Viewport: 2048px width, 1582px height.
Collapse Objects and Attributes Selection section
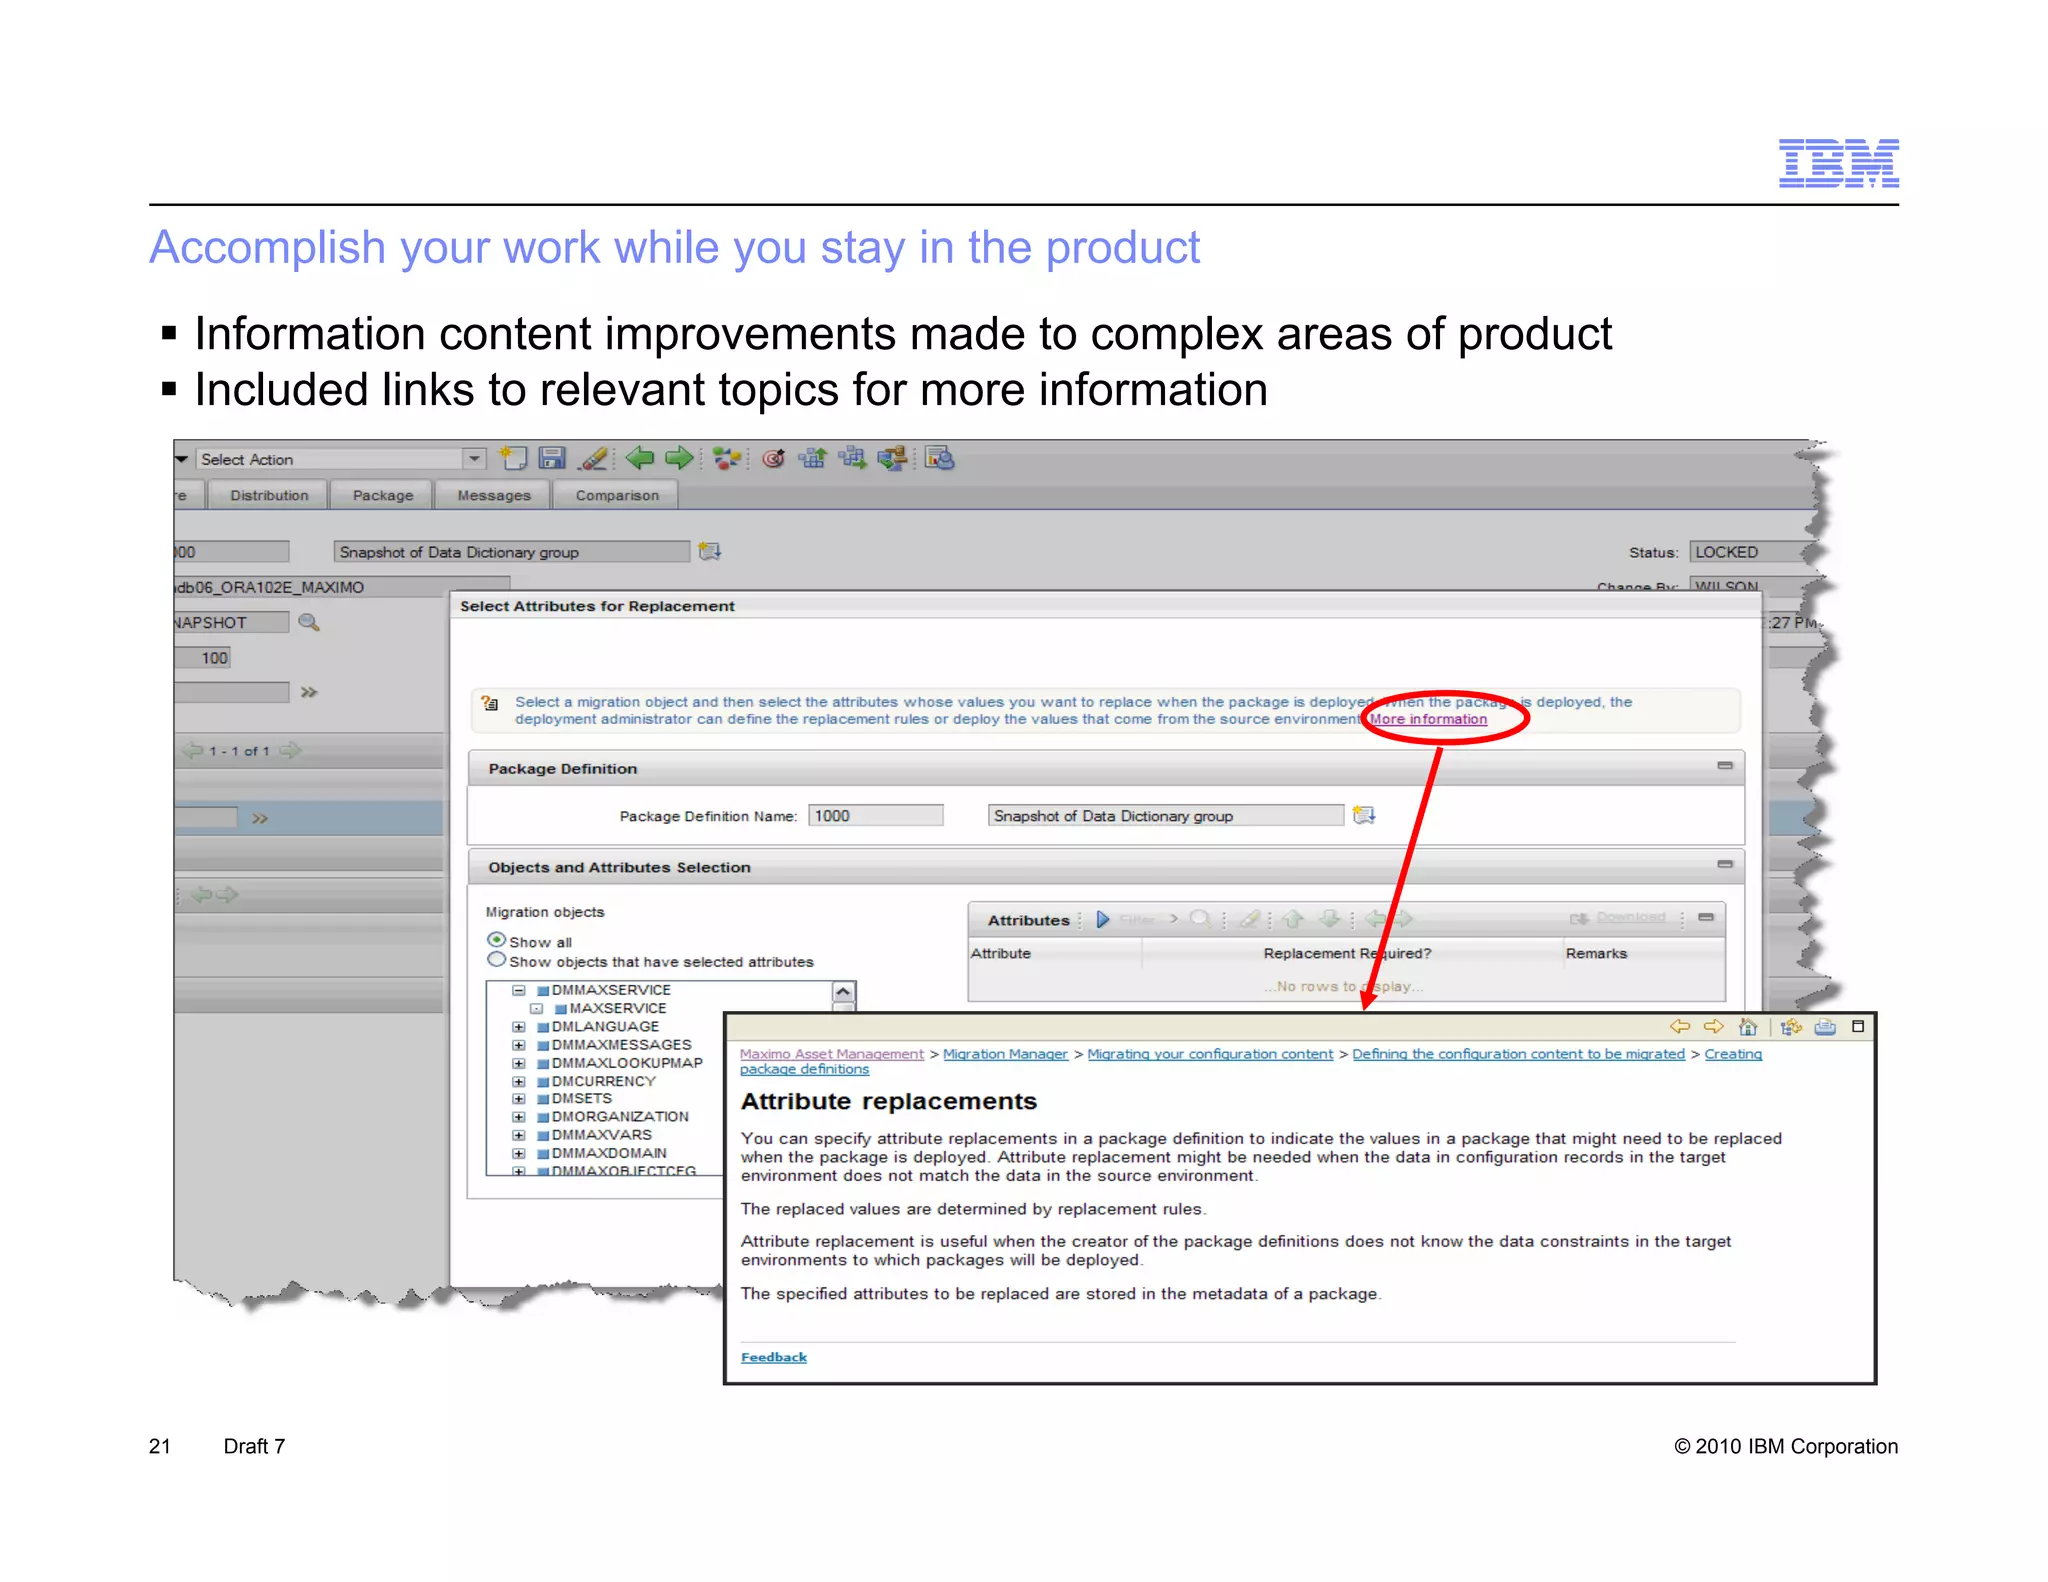tap(1725, 865)
